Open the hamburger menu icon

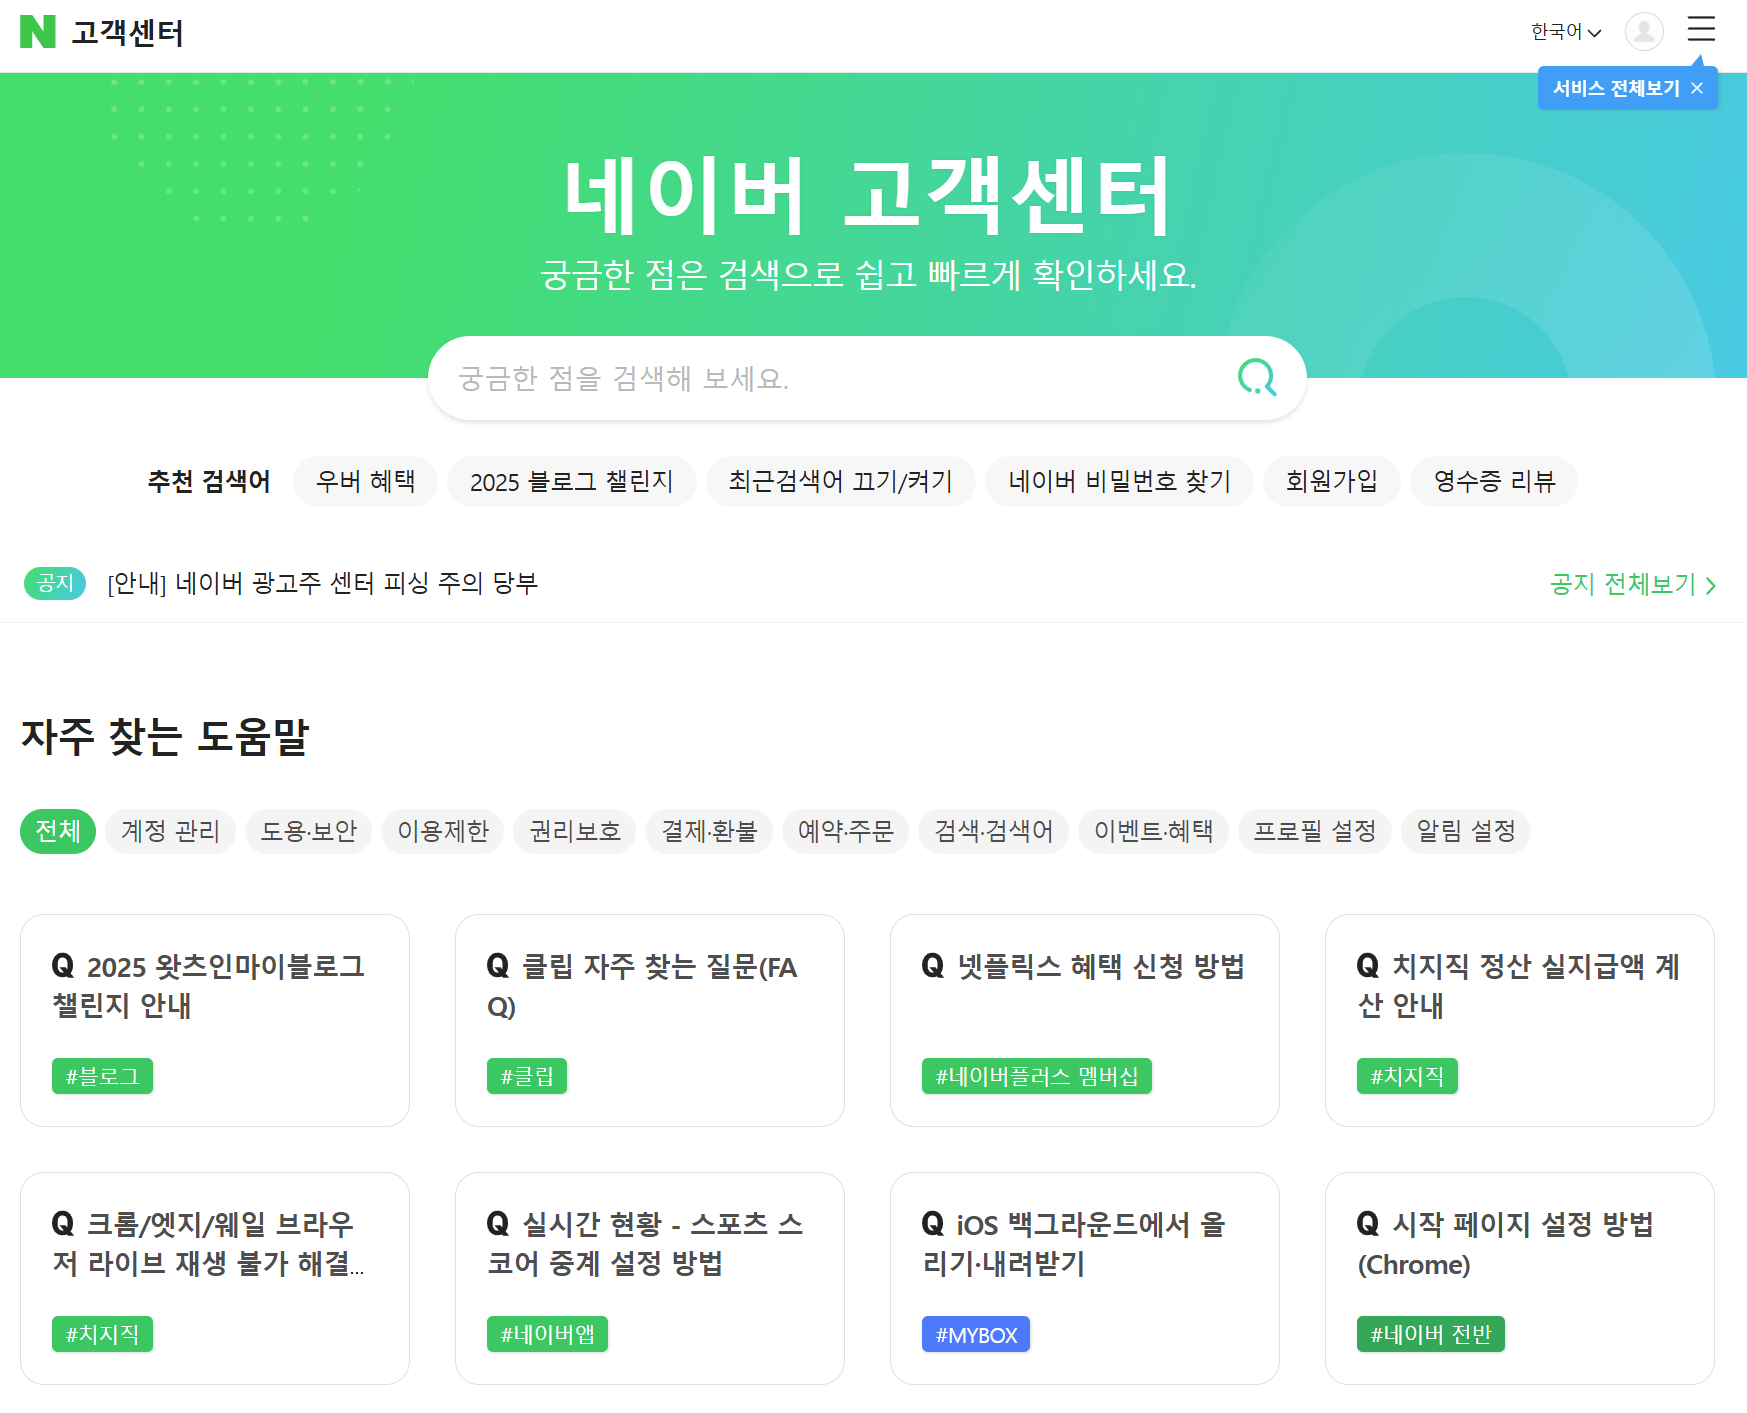(x=1701, y=29)
